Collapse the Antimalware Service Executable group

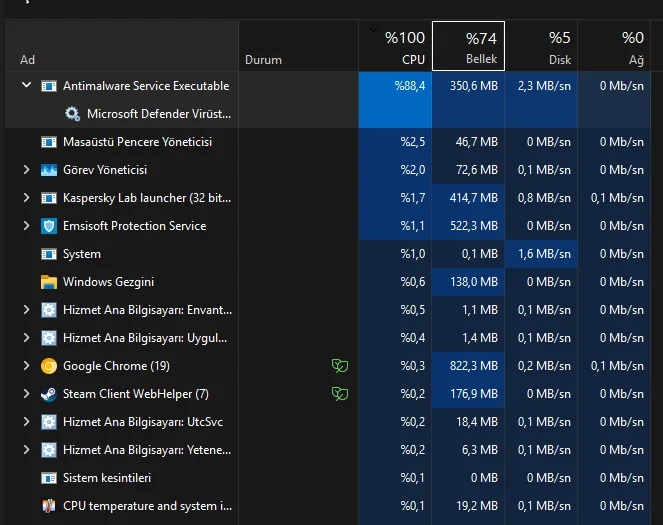click(27, 86)
